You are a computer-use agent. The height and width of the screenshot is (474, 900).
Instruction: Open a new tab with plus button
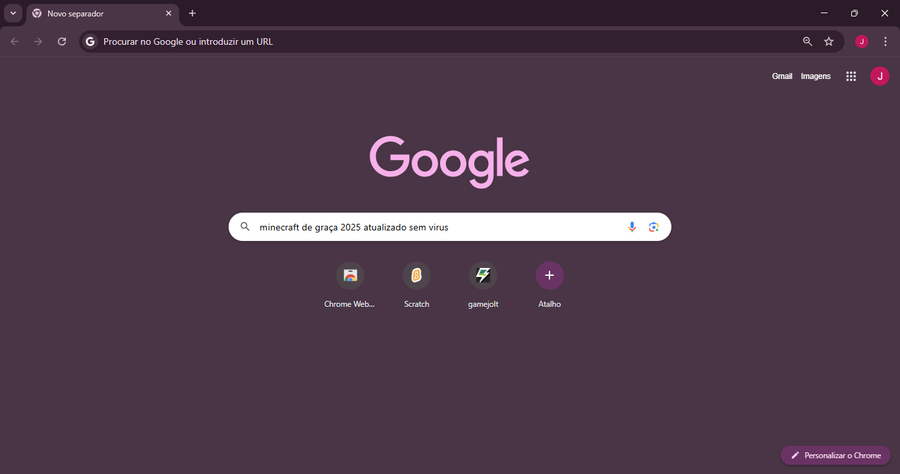tap(192, 13)
